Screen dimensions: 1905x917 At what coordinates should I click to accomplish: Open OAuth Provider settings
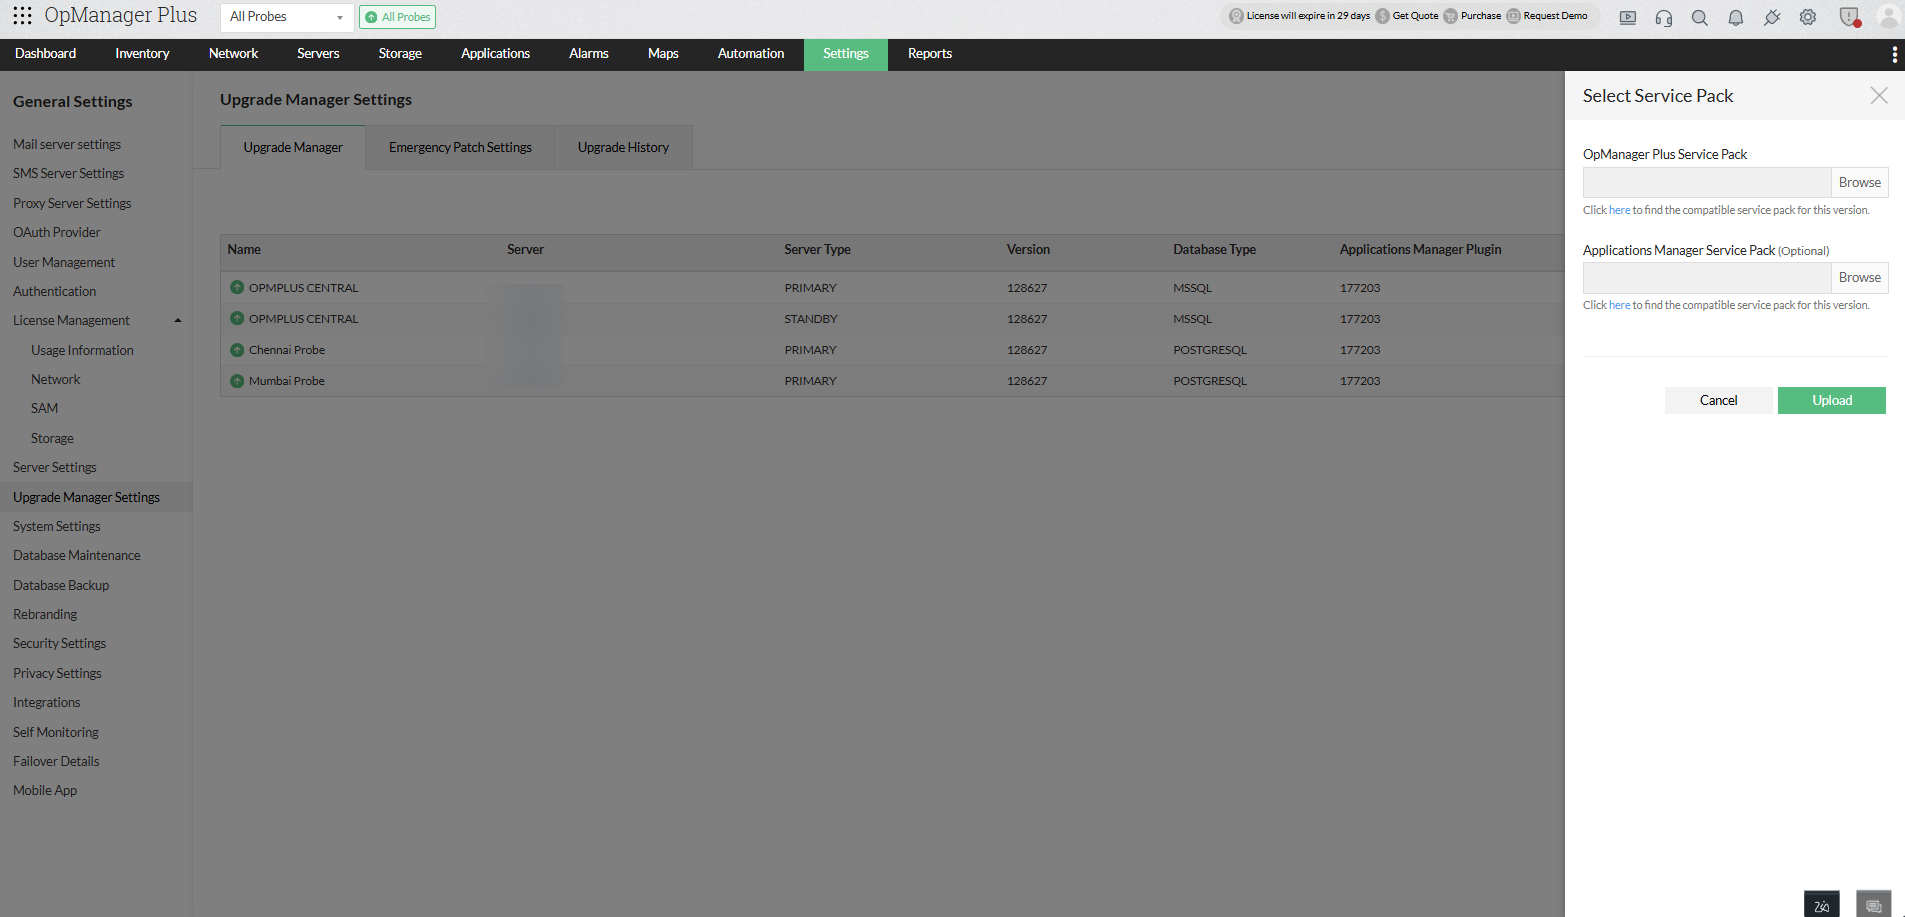56,232
